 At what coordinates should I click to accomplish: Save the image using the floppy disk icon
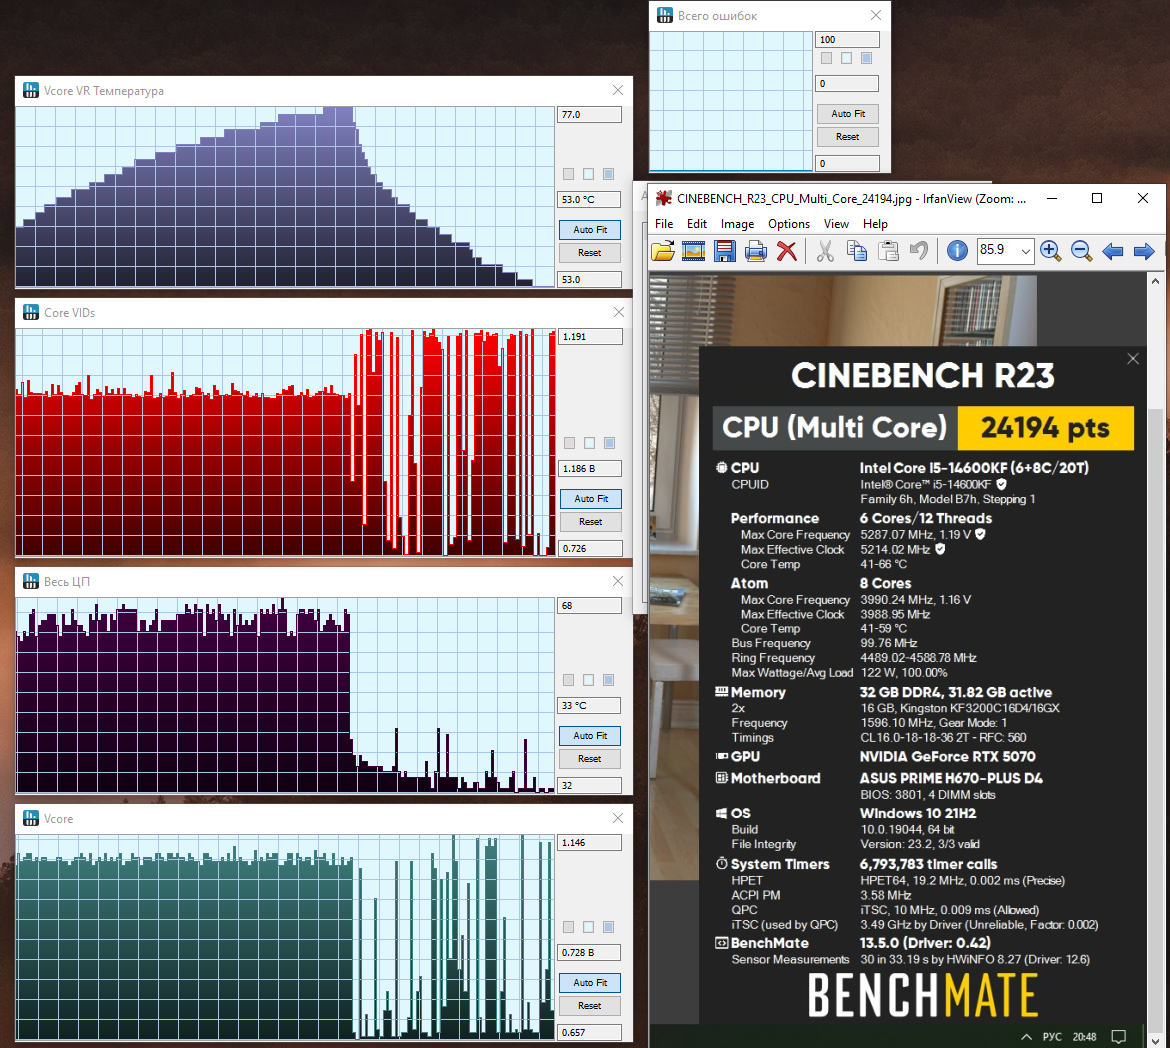click(725, 251)
